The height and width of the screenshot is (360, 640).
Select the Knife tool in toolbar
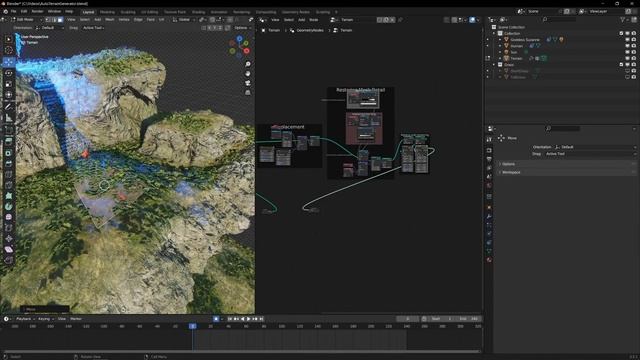(x=9, y=184)
